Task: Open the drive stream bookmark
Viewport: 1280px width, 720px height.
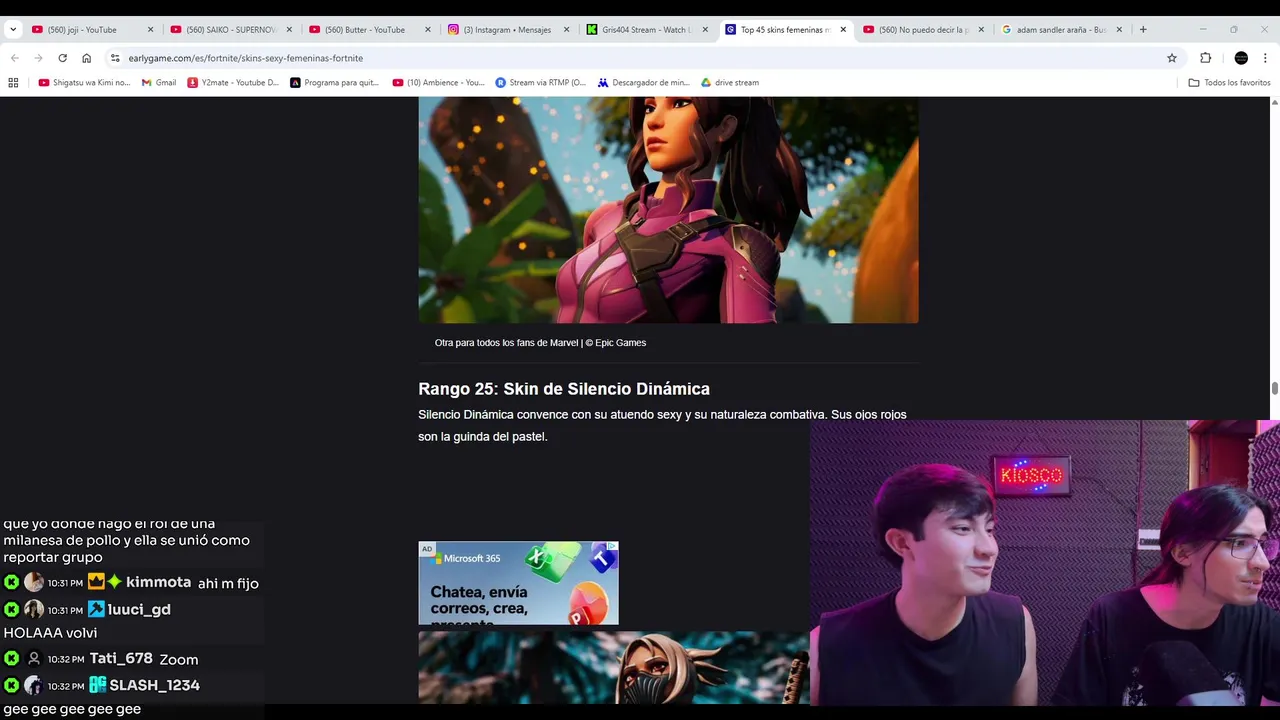Action: coord(730,83)
